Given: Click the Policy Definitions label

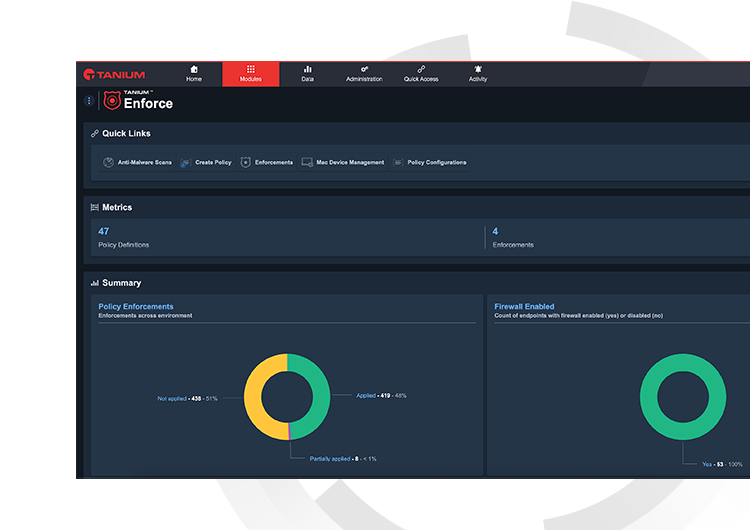Looking at the screenshot, I should coord(123,245).
